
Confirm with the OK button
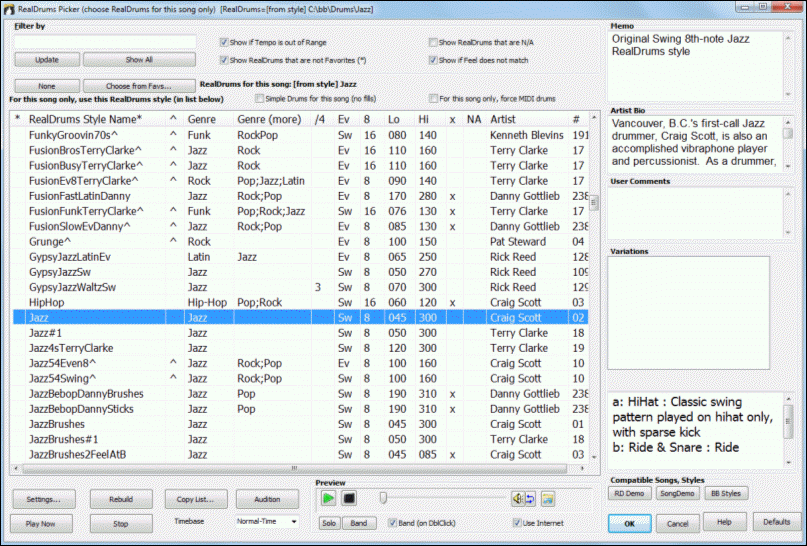click(629, 523)
